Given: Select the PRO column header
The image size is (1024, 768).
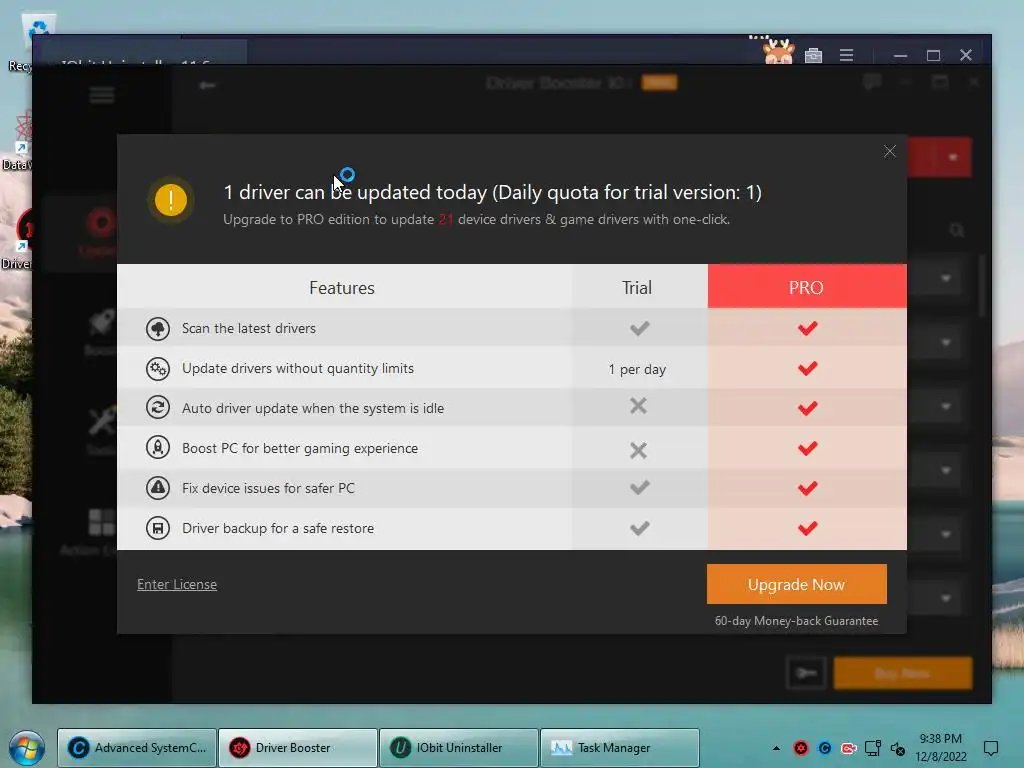Looking at the screenshot, I should pos(807,287).
